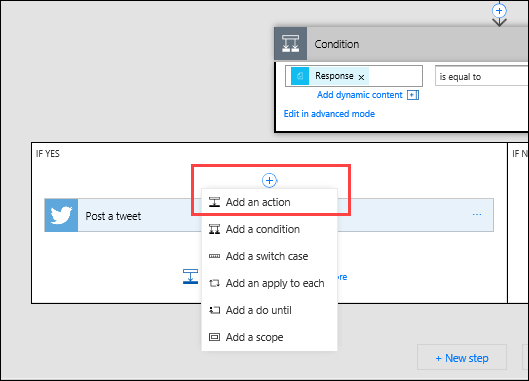529x381 pixels.
Task: Click the Add an action menu icon
Action: pyautogui.click(x=214, y=202)
